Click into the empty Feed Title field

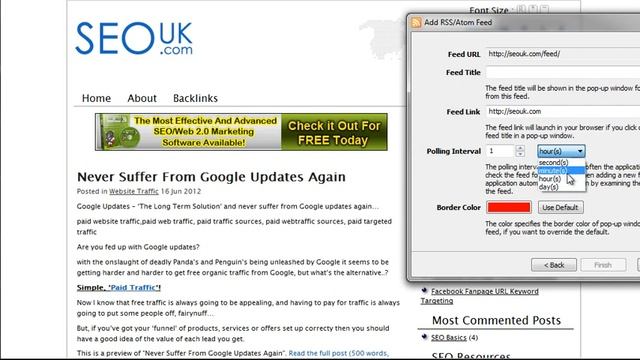[563, 72]
